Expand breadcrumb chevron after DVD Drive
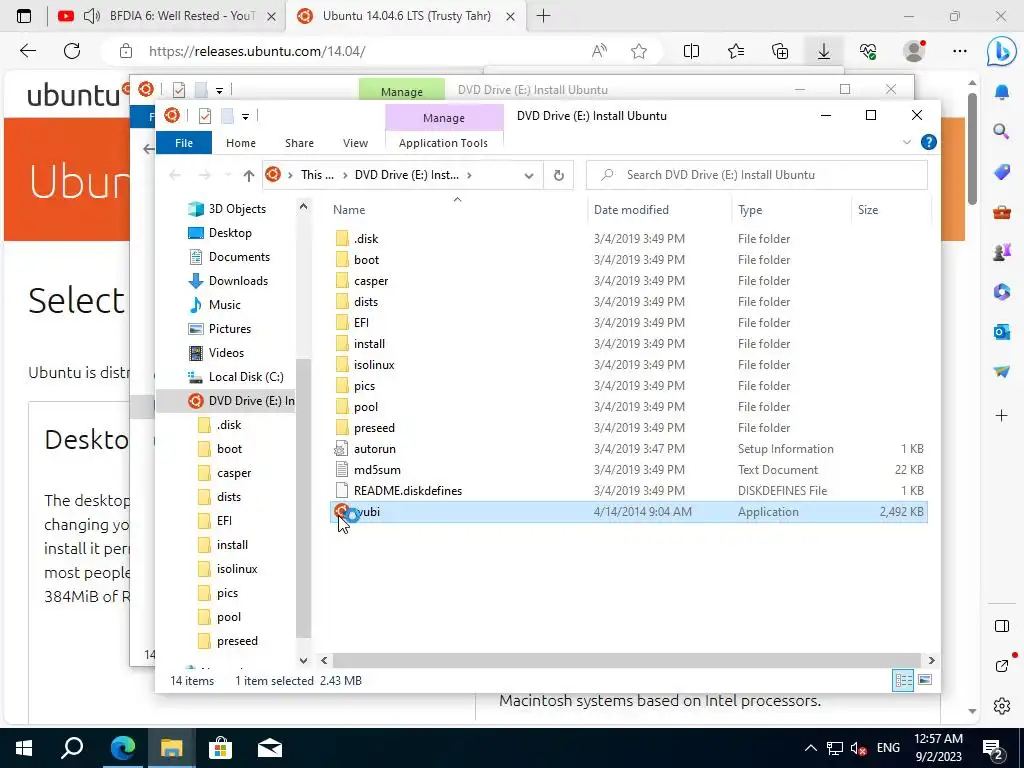The width and height of the screenshot is (1024, 768). pos(469,175)
